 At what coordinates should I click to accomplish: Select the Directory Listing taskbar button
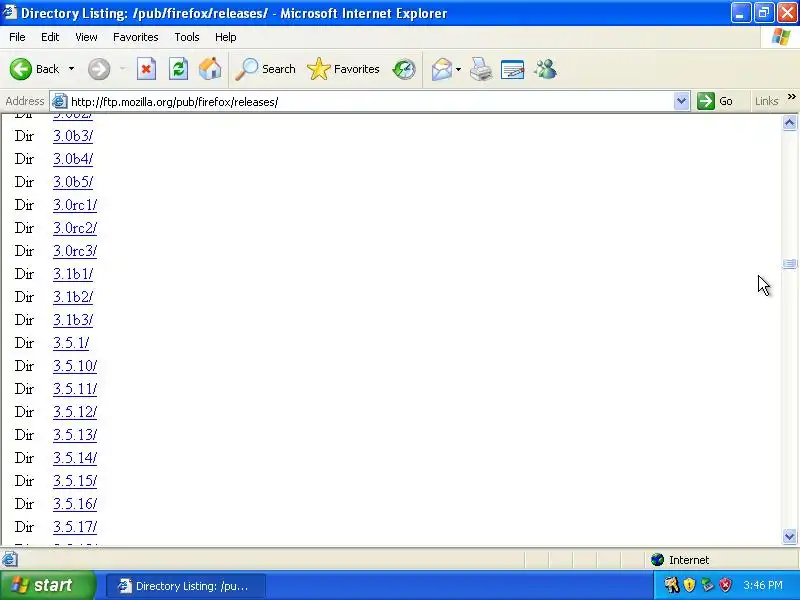(186, 586)
